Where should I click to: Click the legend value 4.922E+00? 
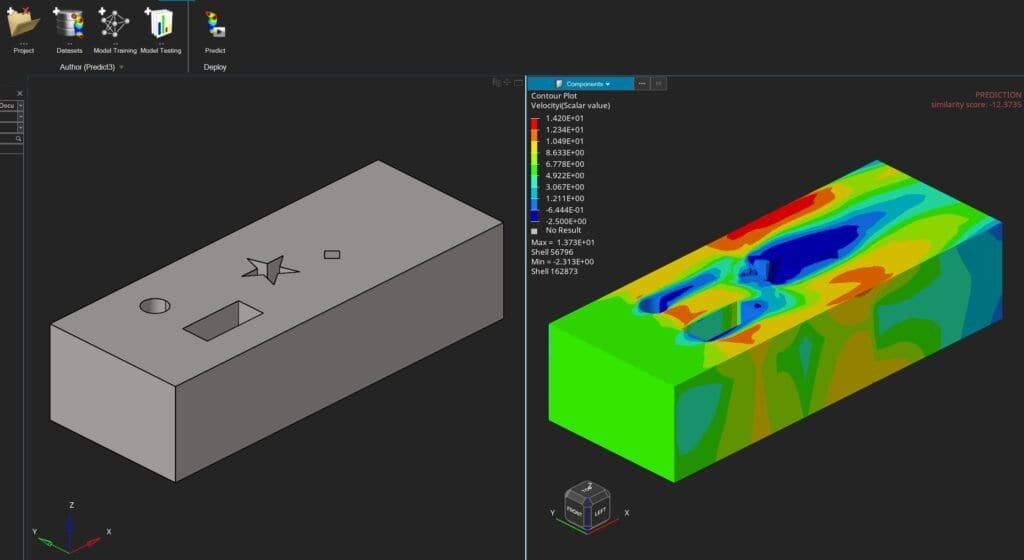point(565,176)
